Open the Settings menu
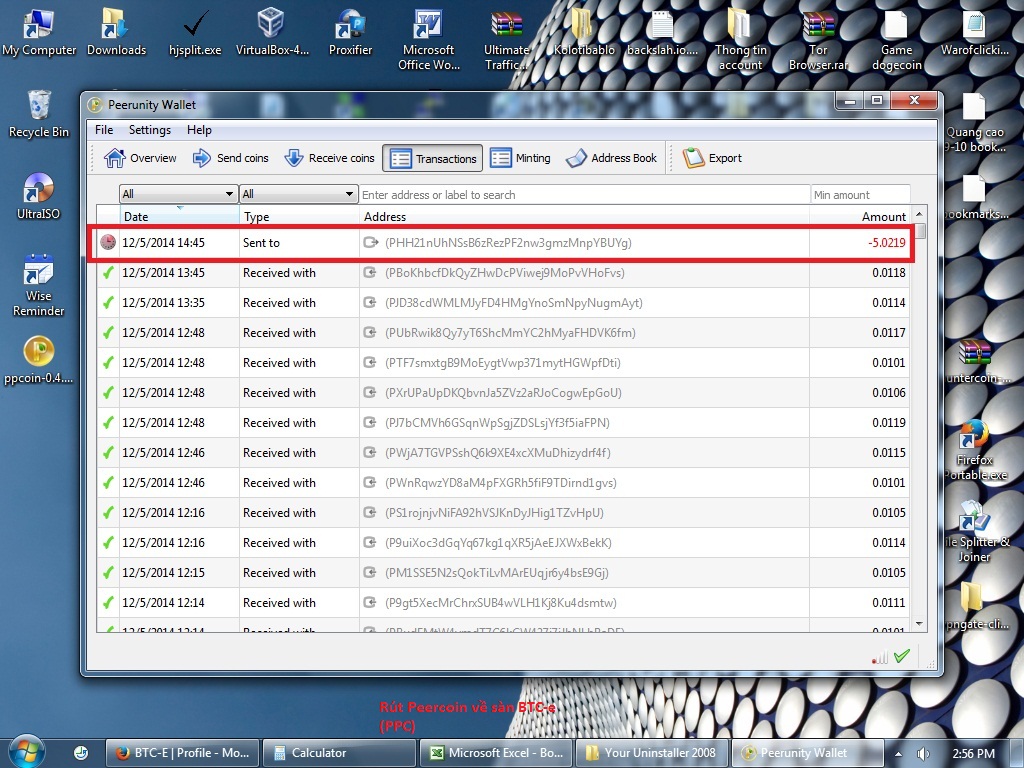1024x768 pixels. coord(150,129)
